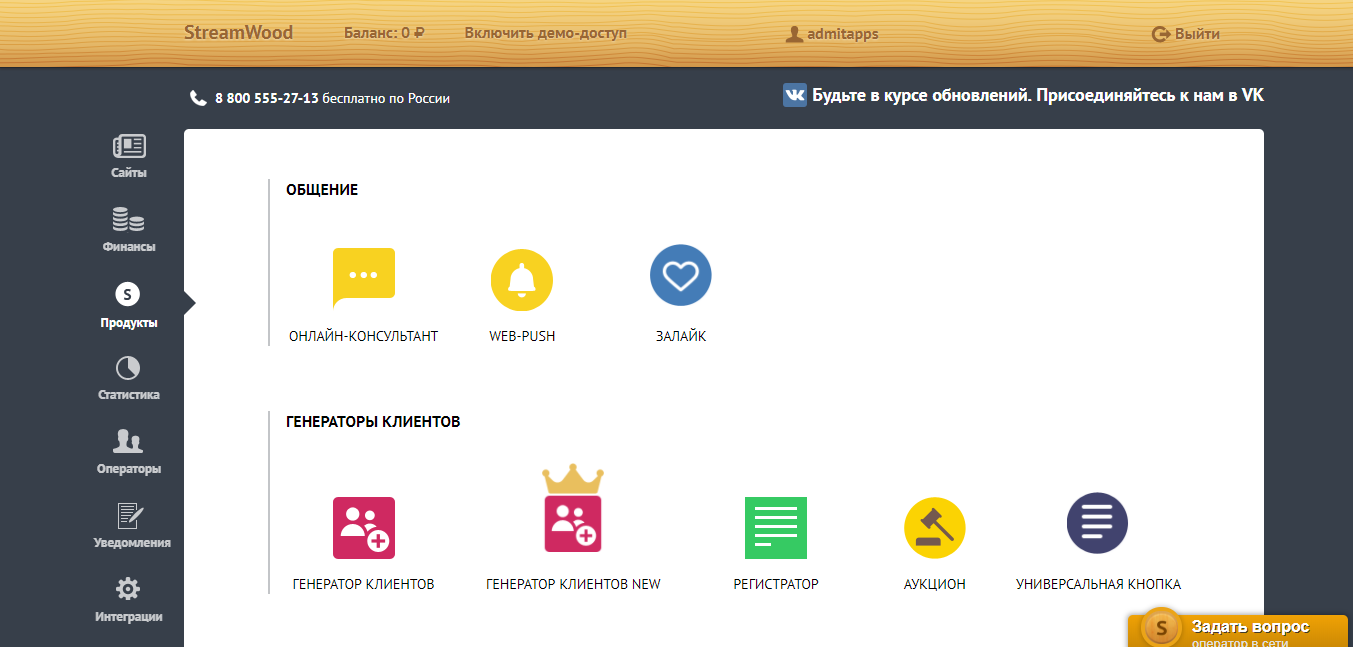Click the coin icon on Задать вопрос

(x=1162, y=629)
